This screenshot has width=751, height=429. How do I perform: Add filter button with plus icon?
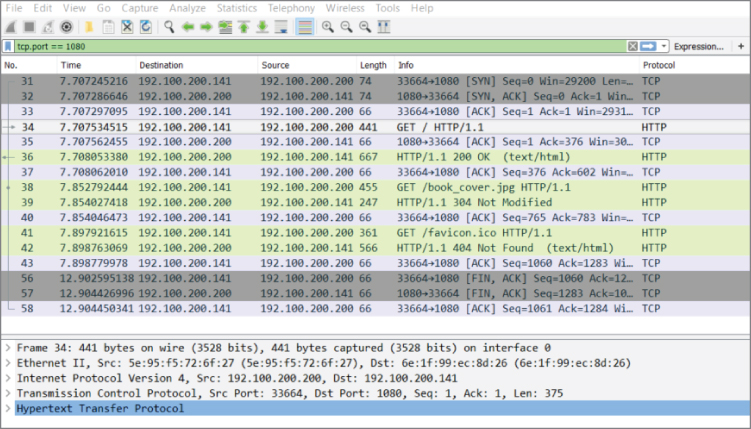pyautogui.click(x=741, y=46)
